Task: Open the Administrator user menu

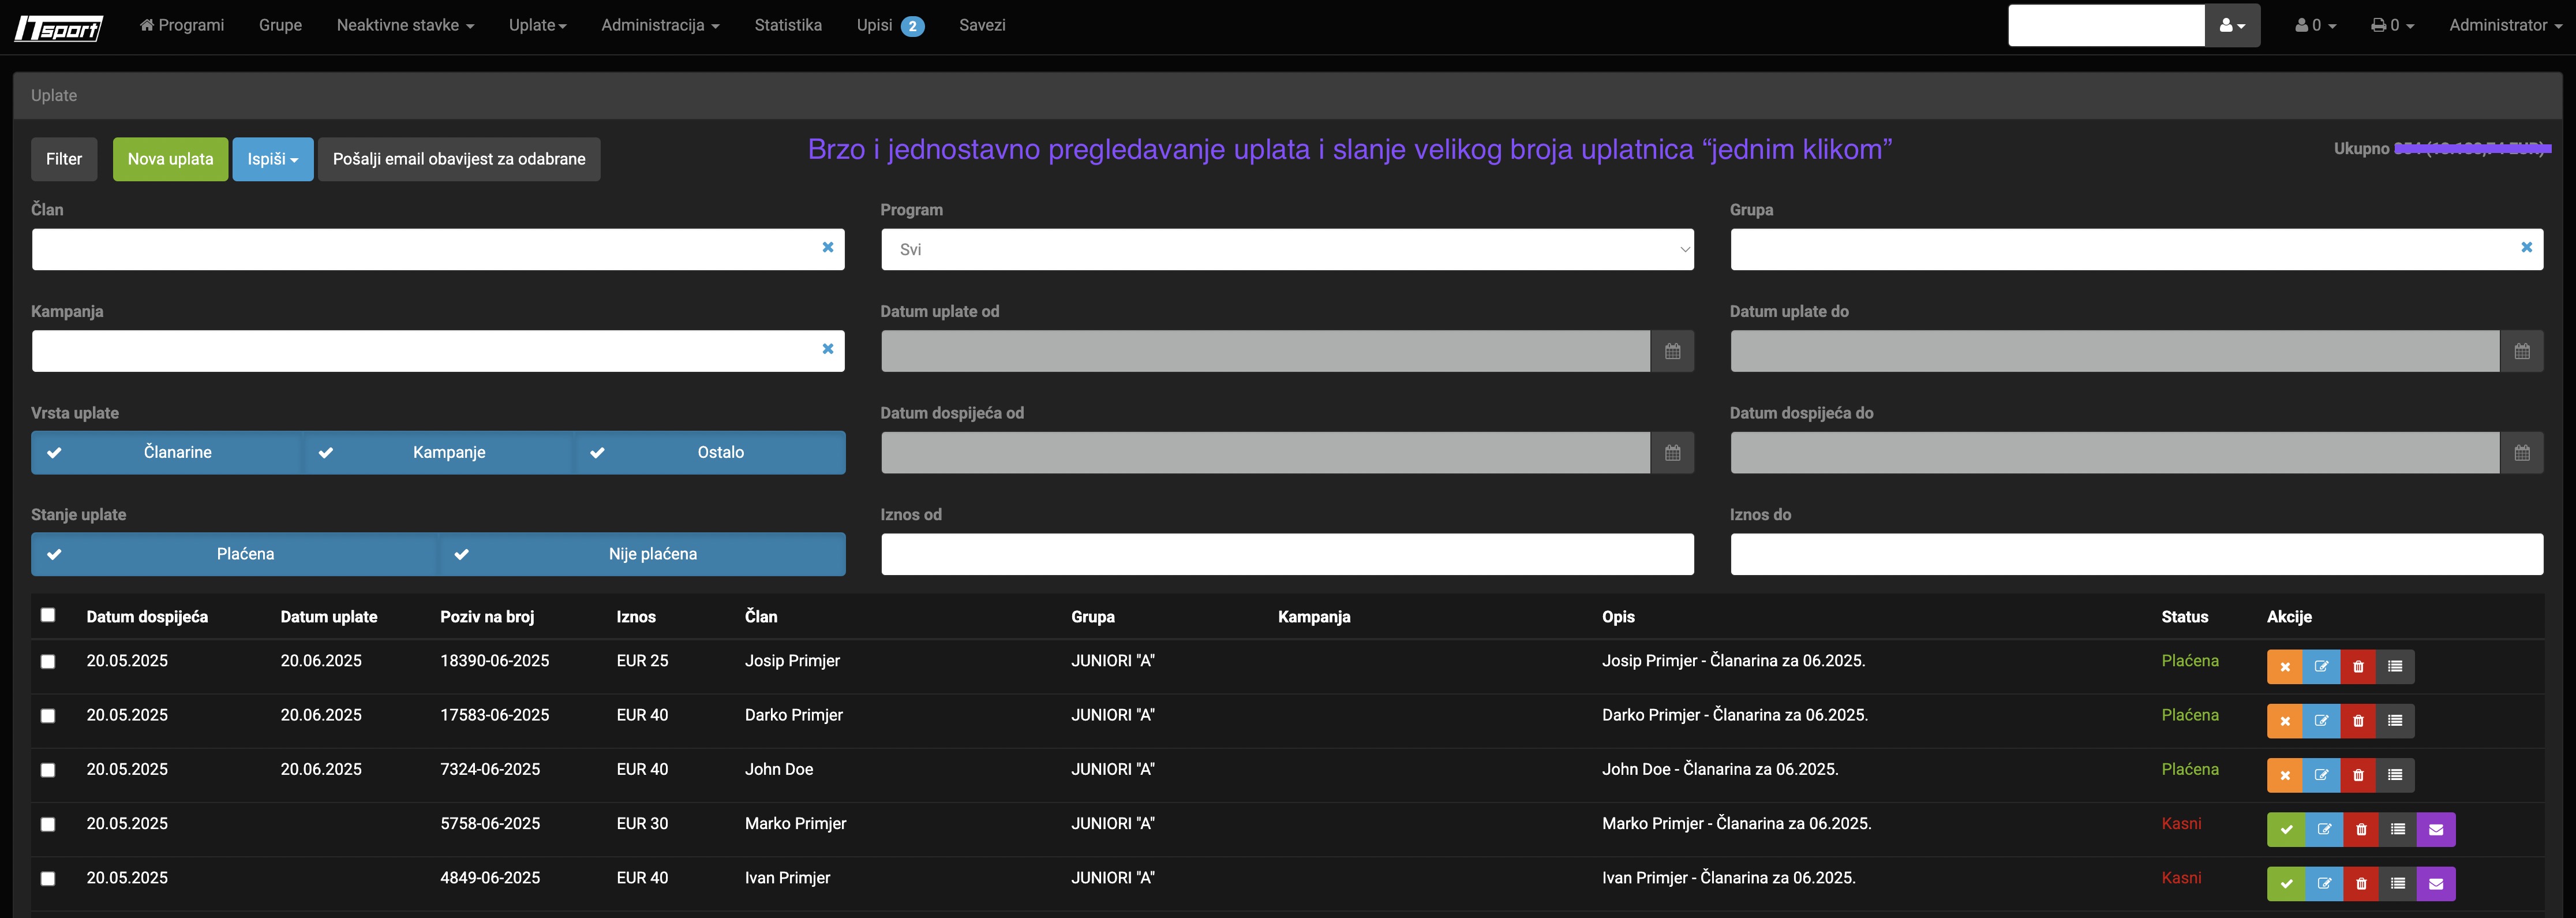Action: [2504, 26]
